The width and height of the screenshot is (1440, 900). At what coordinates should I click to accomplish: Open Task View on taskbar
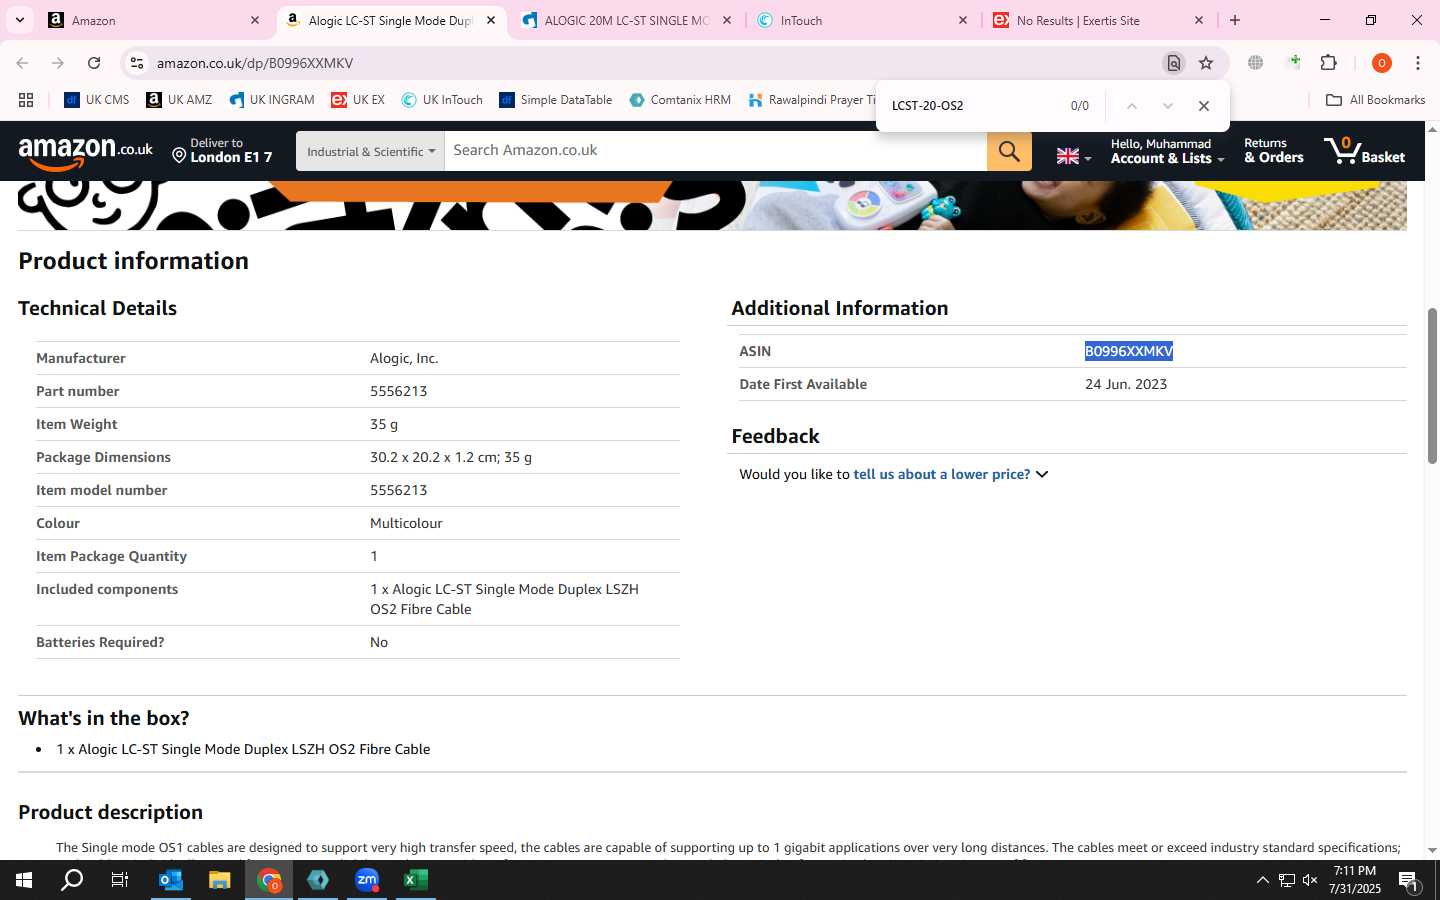[119, 880]
